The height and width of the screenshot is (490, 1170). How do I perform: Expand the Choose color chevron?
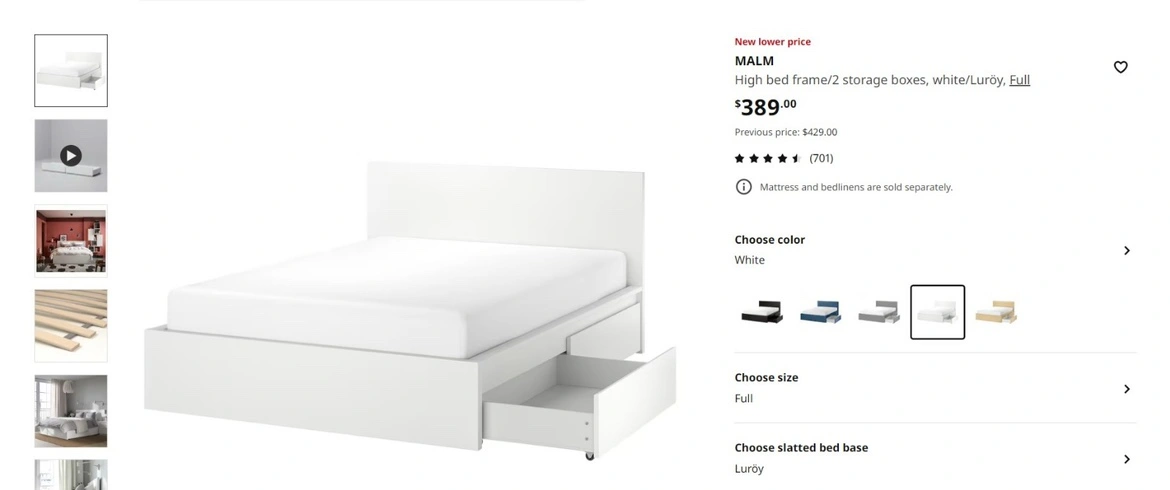[1127, 251]
